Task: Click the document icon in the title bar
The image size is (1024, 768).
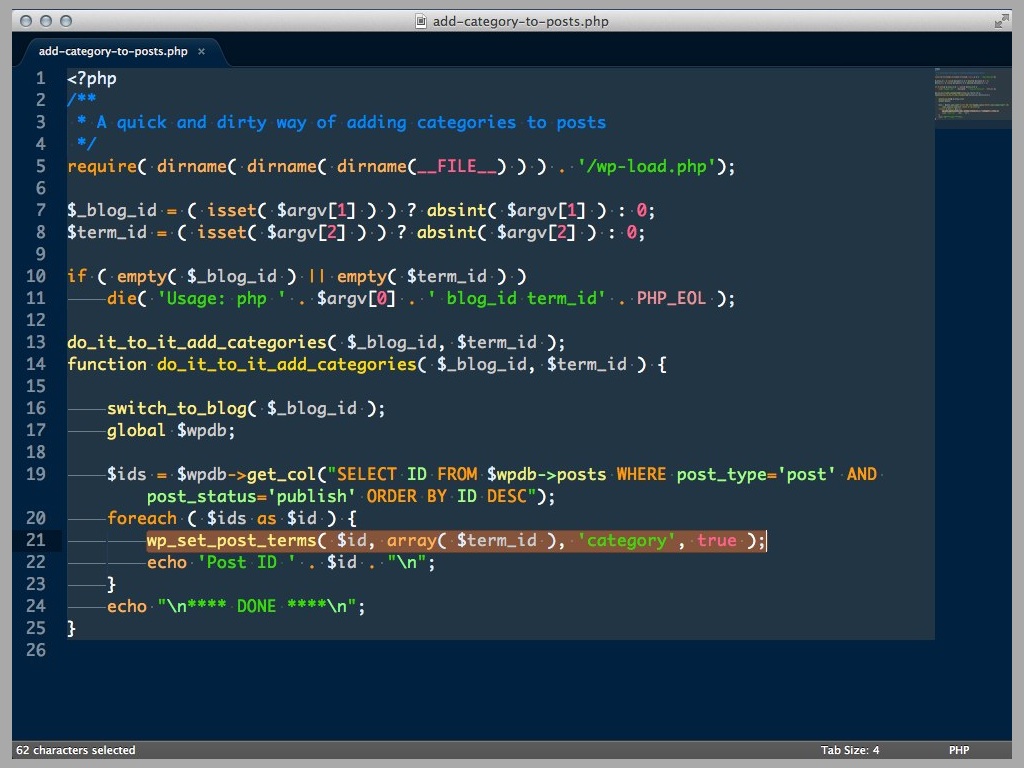Action: (421, 21)
